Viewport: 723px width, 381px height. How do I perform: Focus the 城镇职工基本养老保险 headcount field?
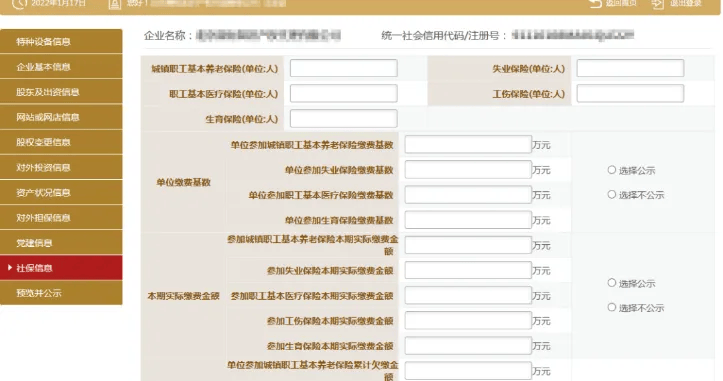coord(344,68)
